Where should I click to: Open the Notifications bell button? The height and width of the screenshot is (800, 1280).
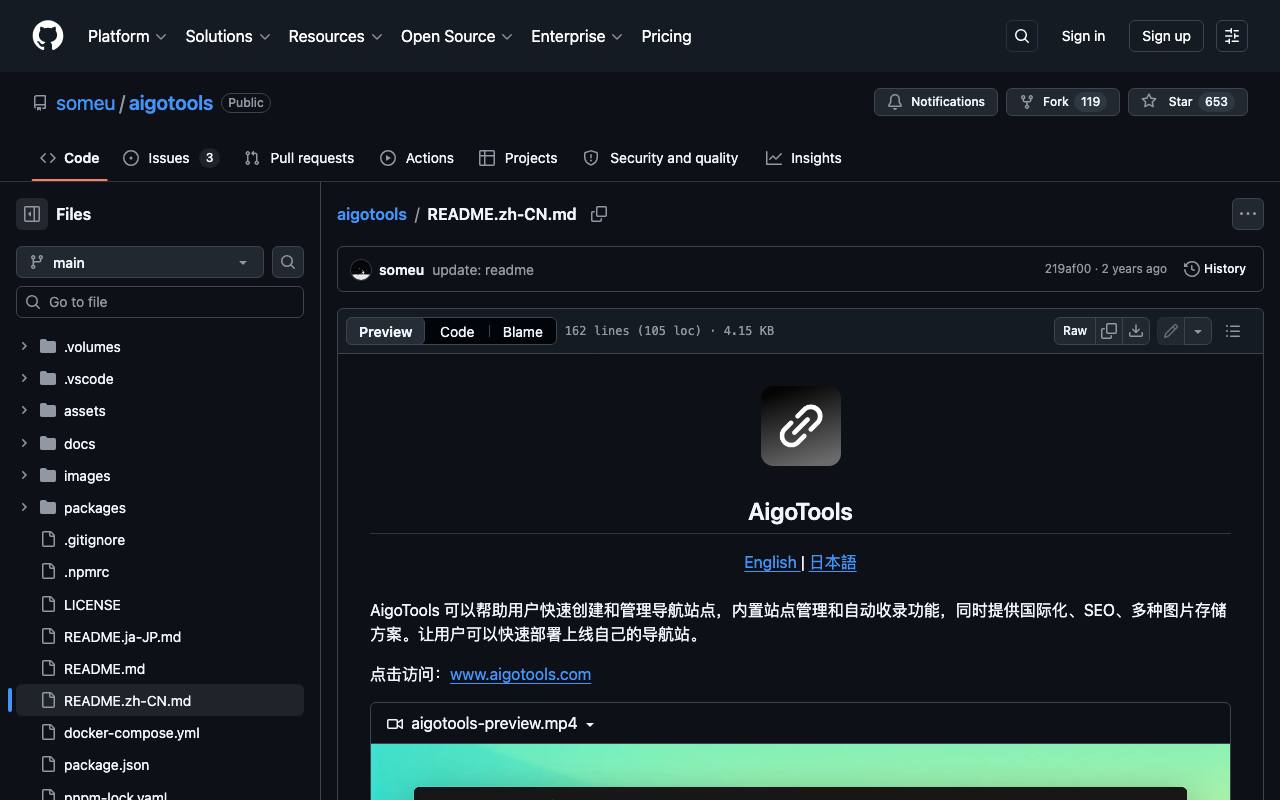936,102
